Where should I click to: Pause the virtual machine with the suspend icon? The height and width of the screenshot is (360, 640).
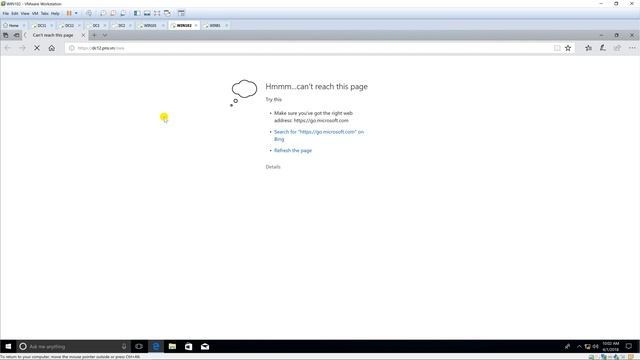point(69,13)
